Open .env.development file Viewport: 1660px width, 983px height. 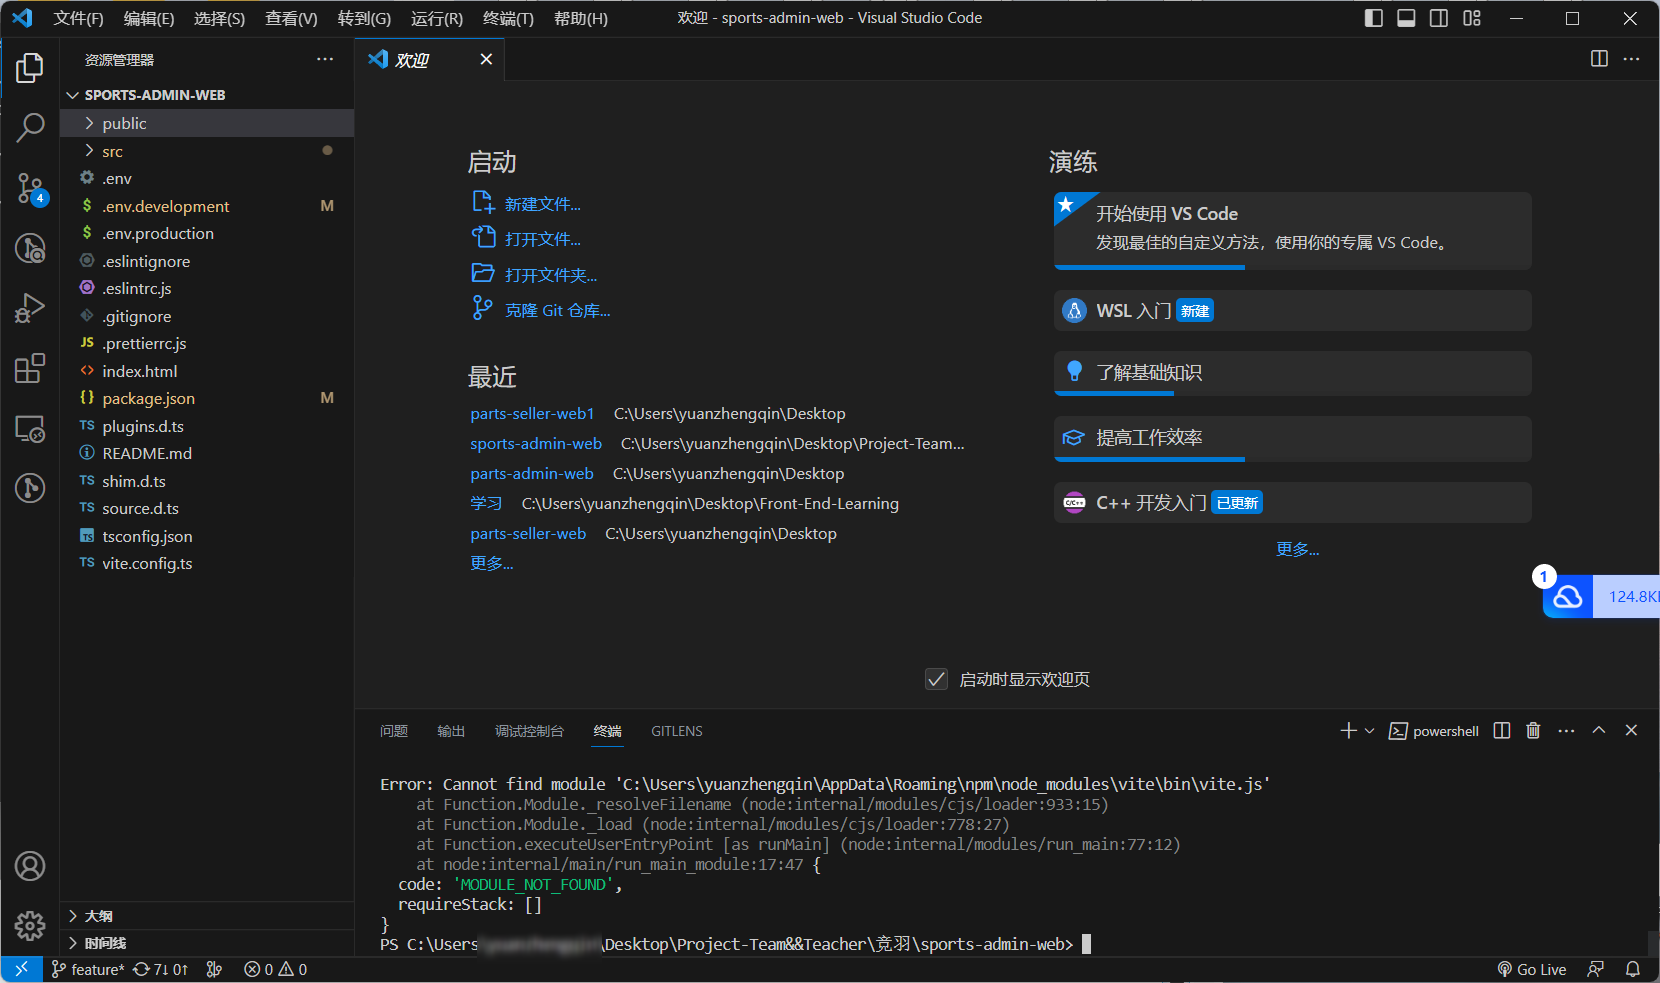pyautogui.click(x=207, y=206)
